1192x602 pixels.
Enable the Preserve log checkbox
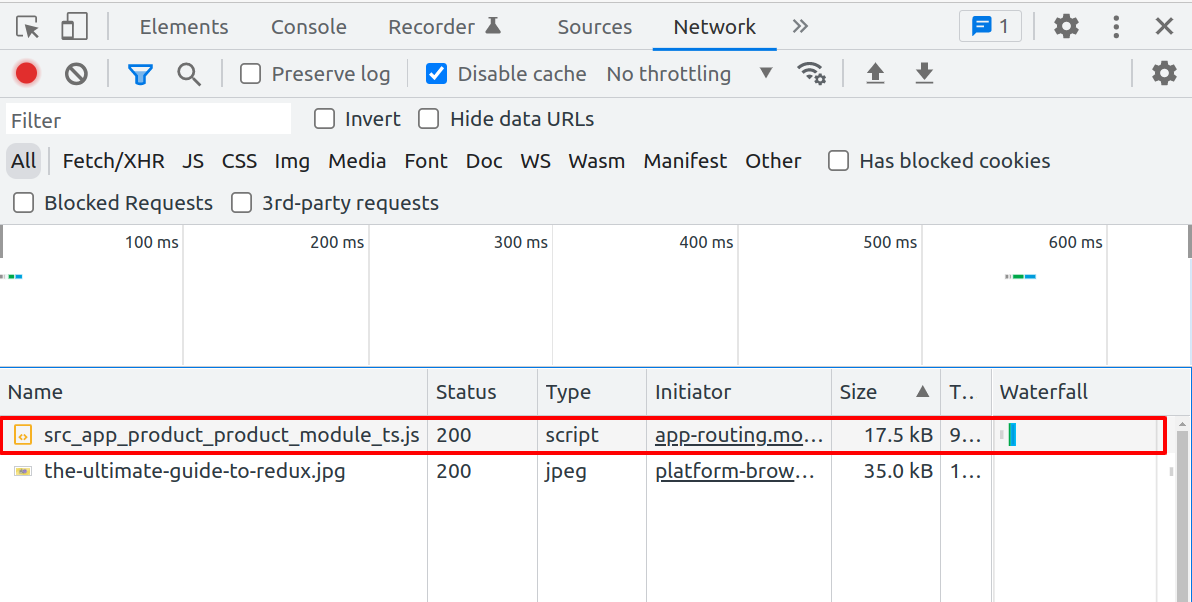tap(250, 74)
